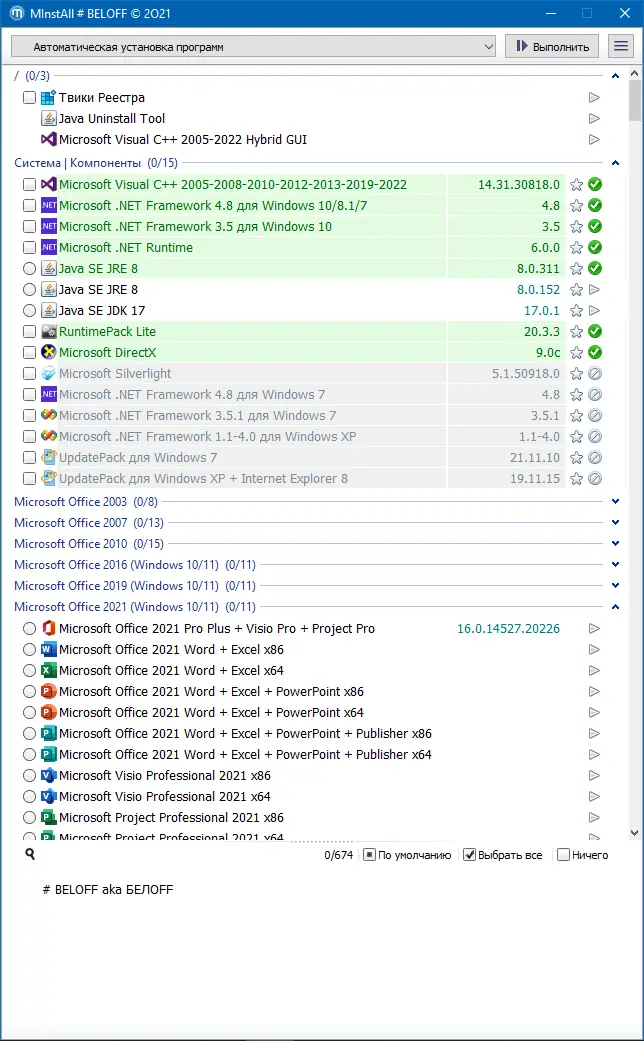Click the Silverlight gem icon
The image size is (644, 1041).
[x=48, y=374]
